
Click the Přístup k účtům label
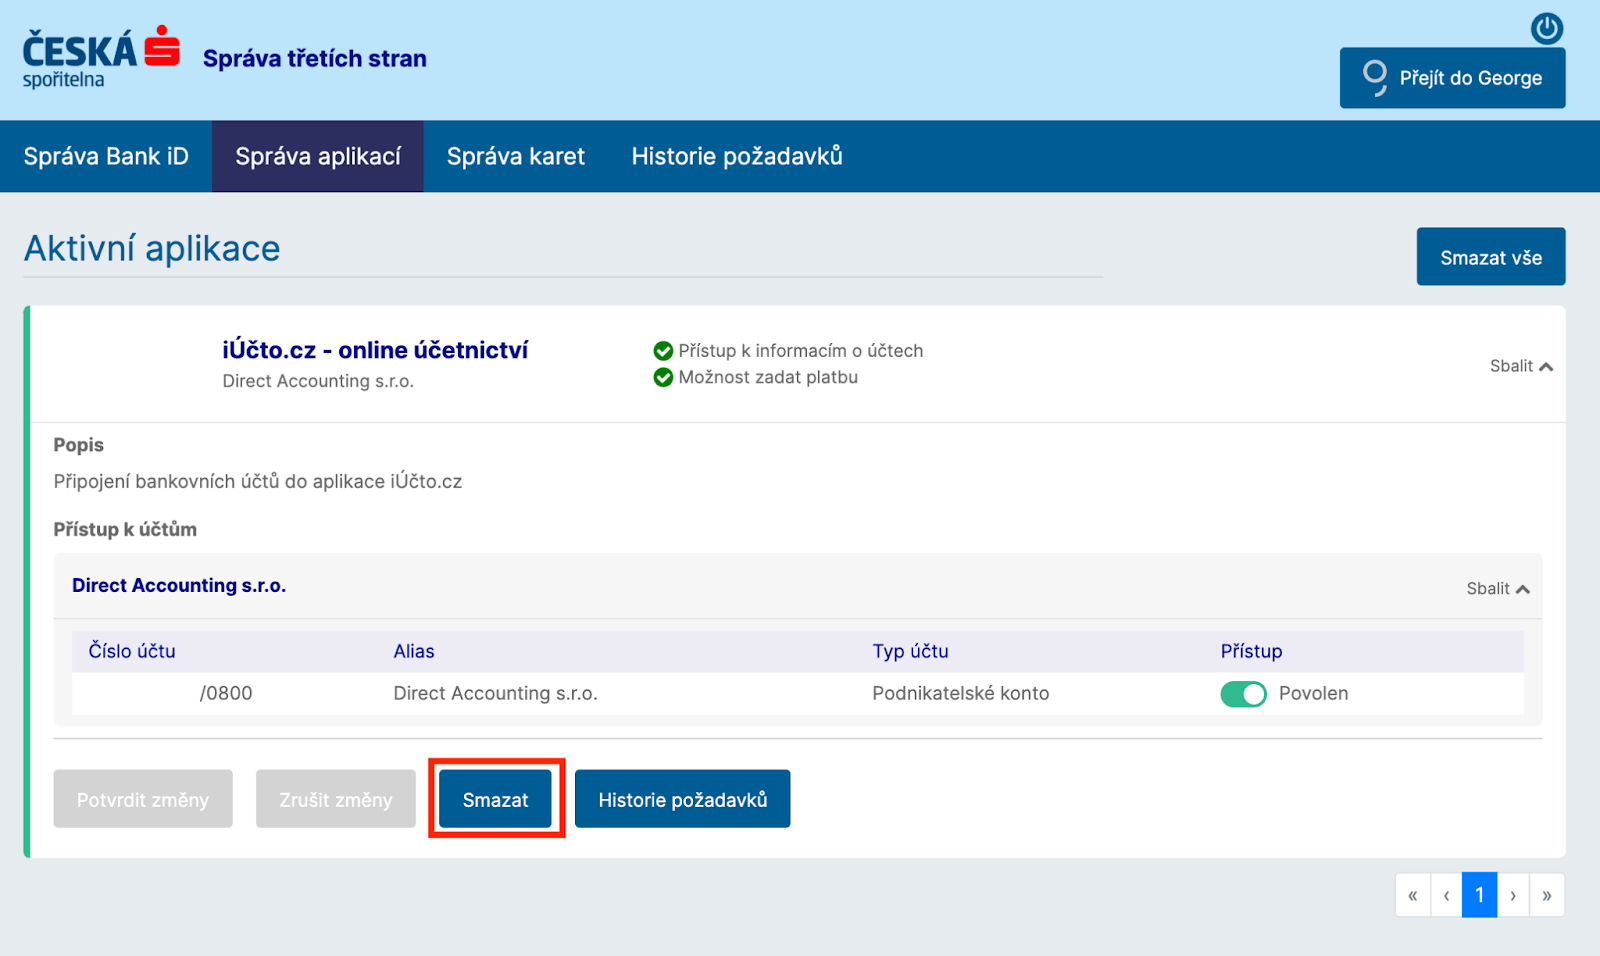(x=125, y=530)
